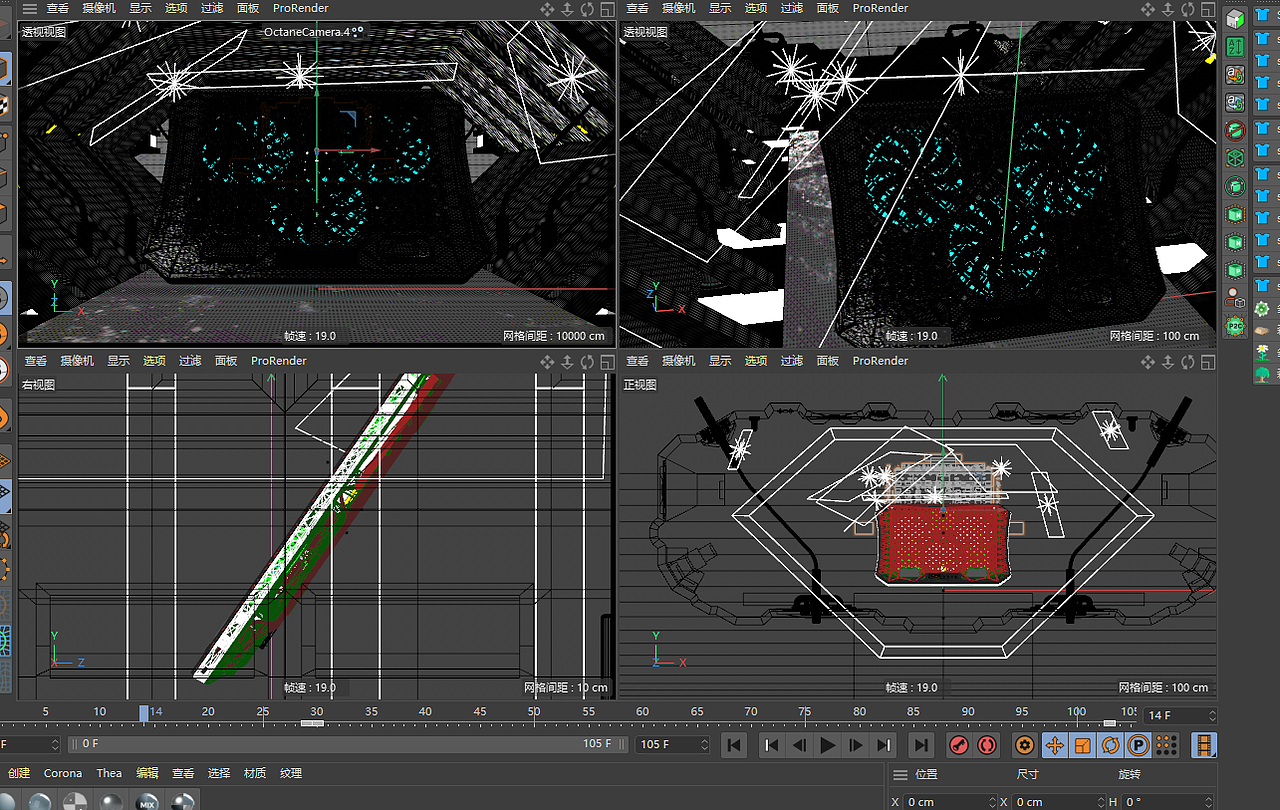Go to start of animation
The height and width of the screenshot is (810, 1280).
[x=734, y=745]
